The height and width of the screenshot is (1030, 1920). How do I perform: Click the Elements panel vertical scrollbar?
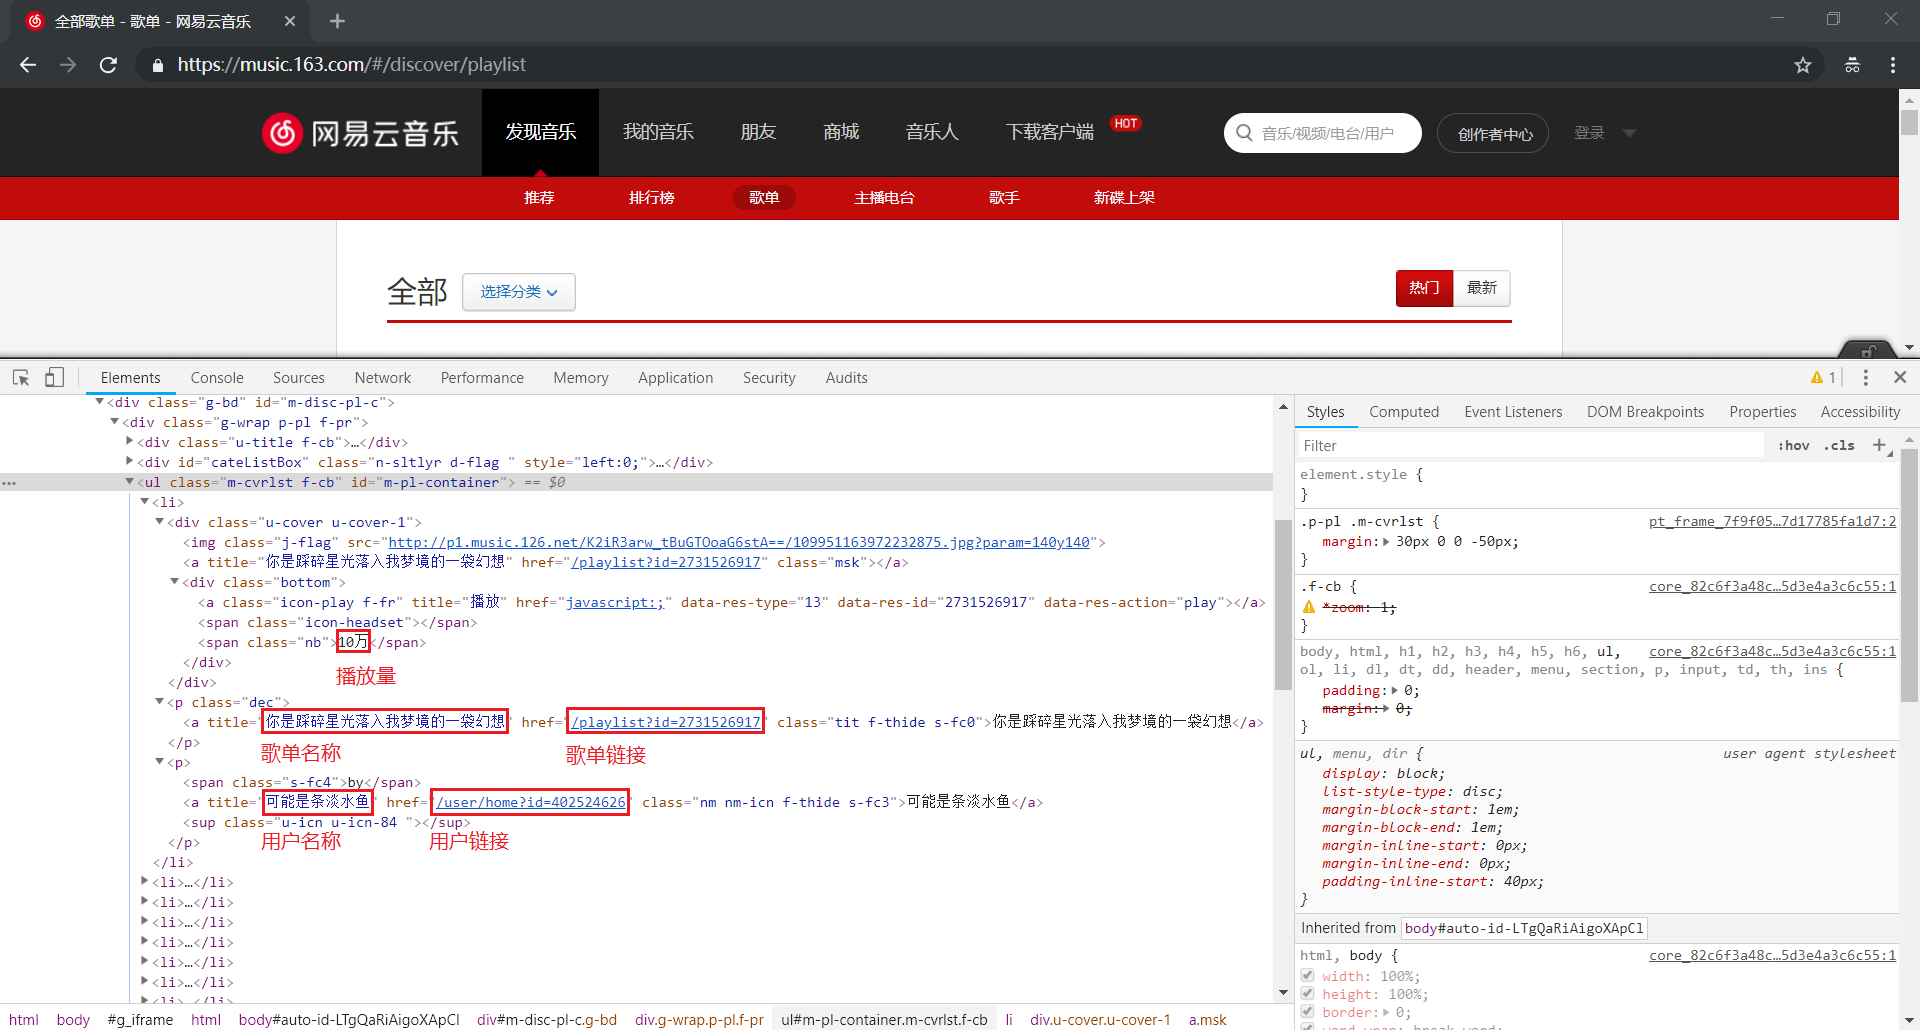point(1283,604)
